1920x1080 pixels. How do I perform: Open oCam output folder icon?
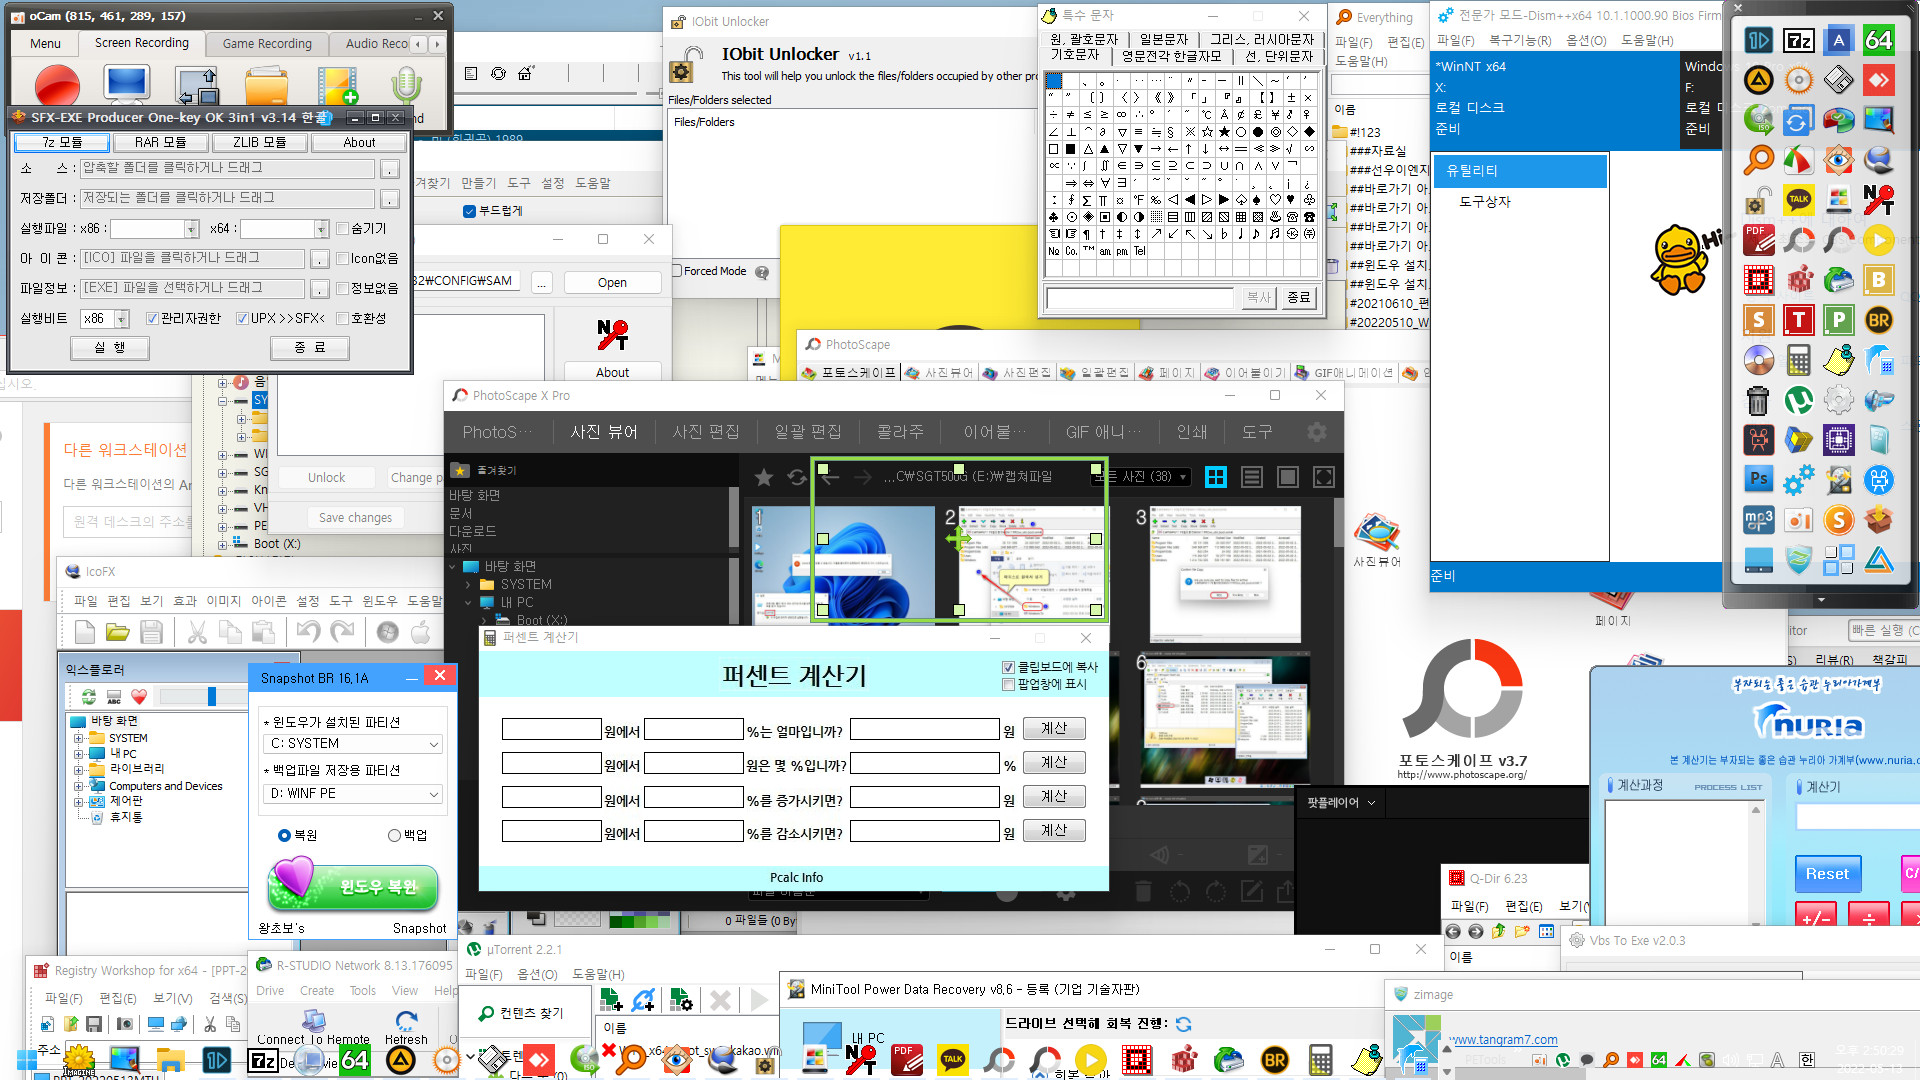click(x=266, y=86)
